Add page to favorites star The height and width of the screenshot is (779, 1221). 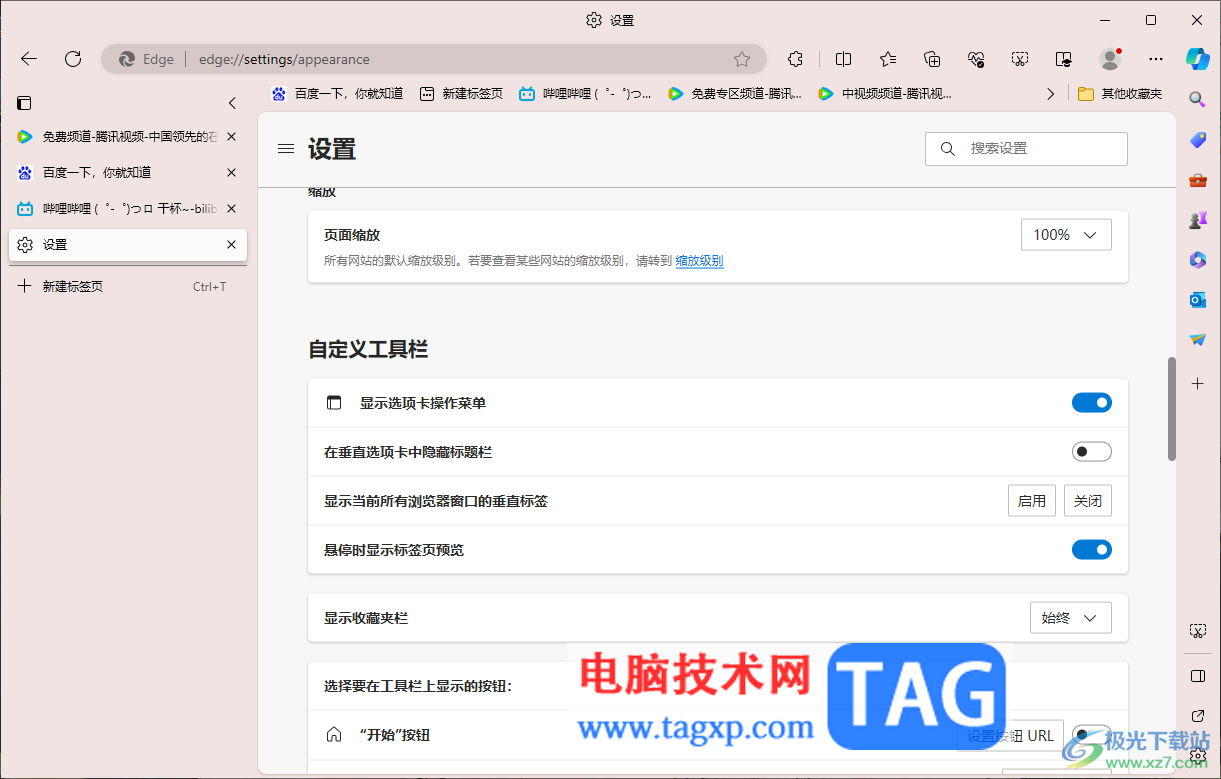[742, 59]
